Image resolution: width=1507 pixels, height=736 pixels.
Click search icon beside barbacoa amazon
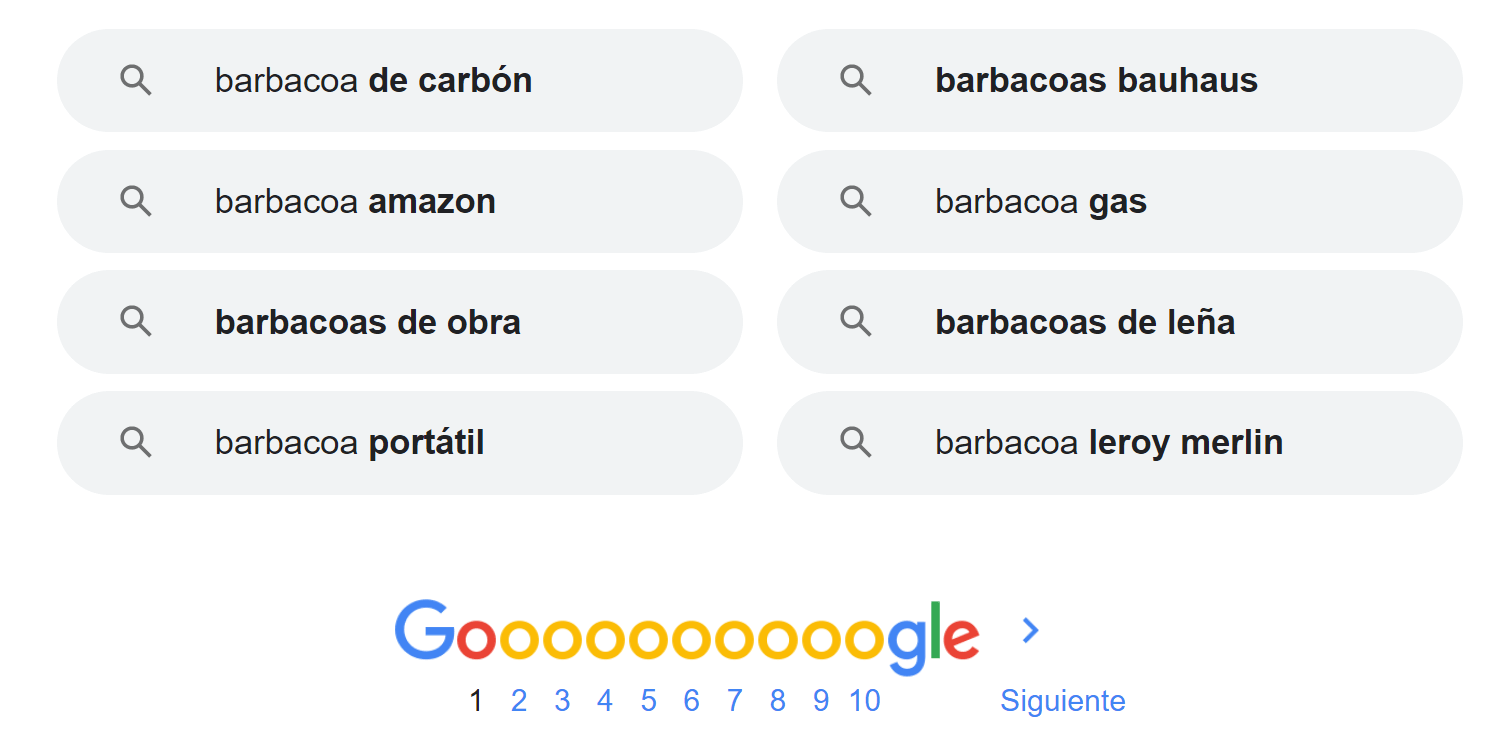pos(135,201)
